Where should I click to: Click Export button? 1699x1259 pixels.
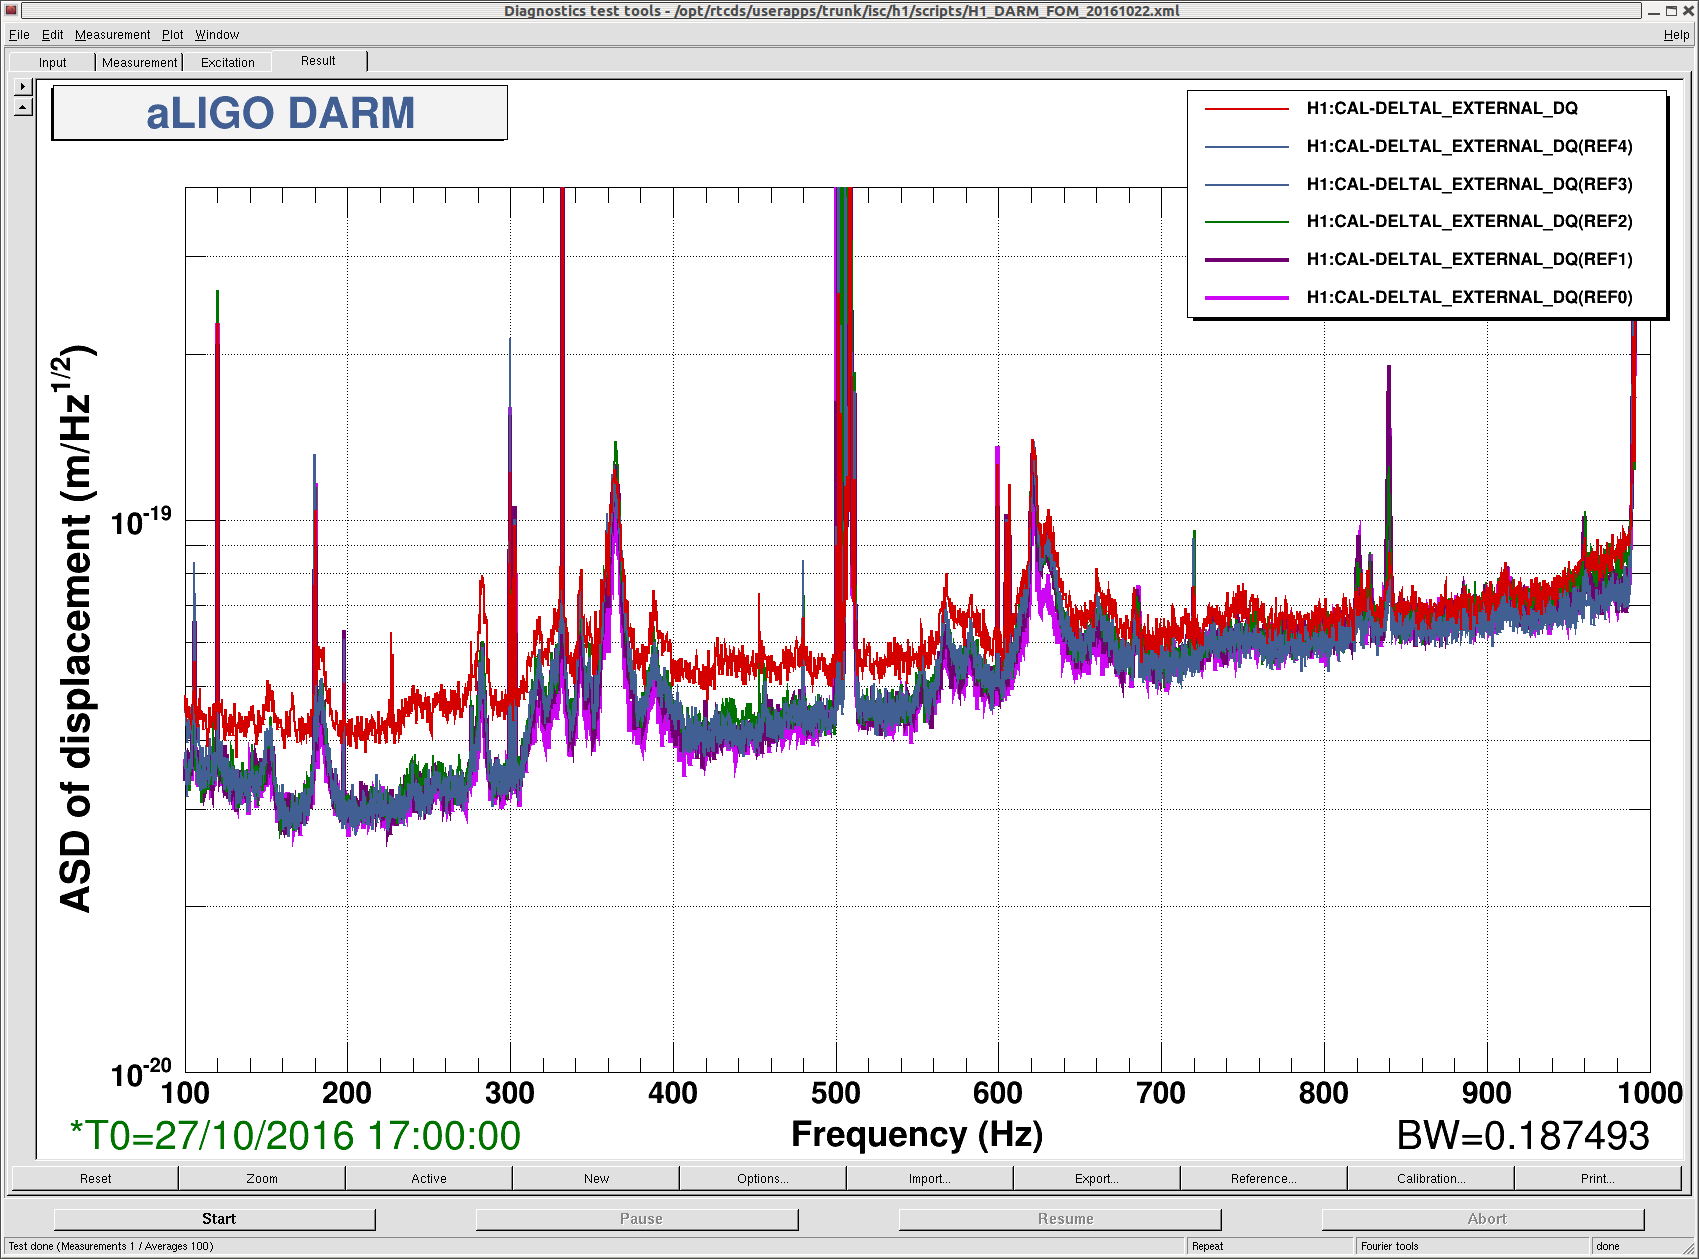click(x=1097, y=1178)
